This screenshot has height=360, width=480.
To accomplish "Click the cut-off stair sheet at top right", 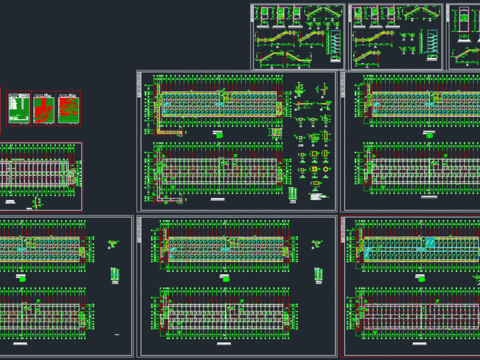I will click(x=463, y=37).
